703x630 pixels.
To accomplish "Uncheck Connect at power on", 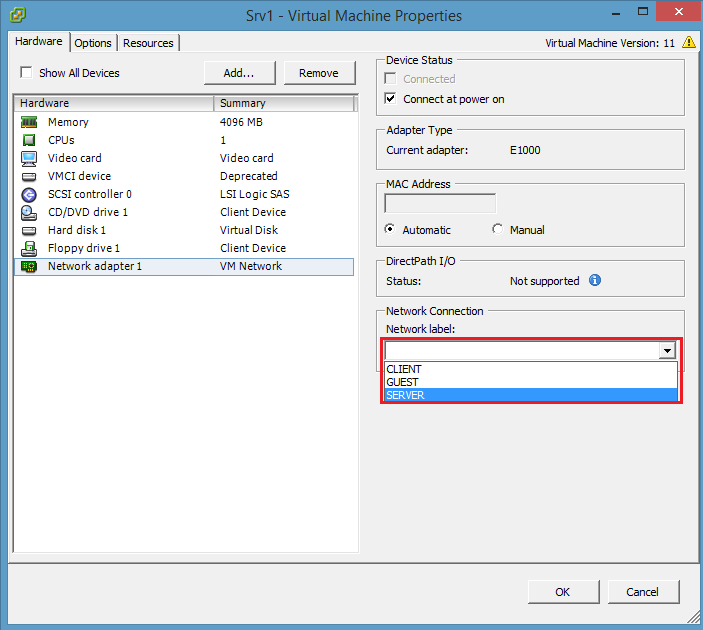I will click(x=391, y=98).
